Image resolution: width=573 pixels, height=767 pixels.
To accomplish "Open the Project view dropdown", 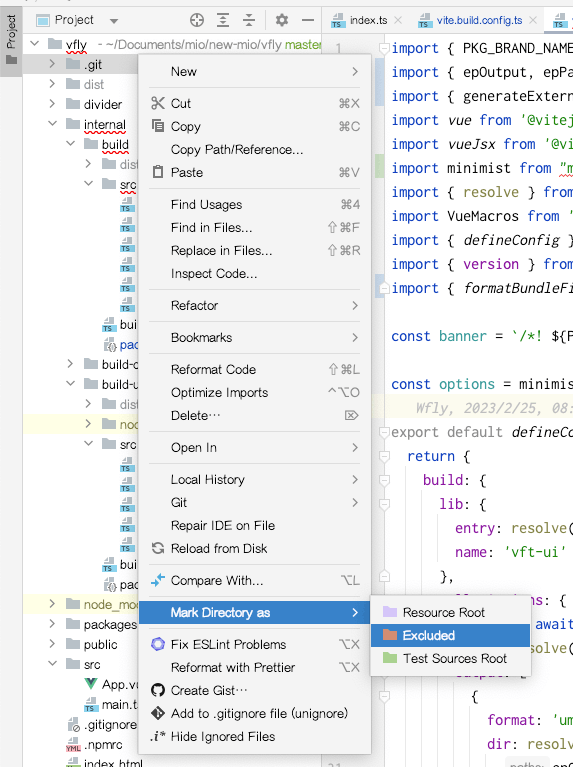I will (x=114, y=21).
